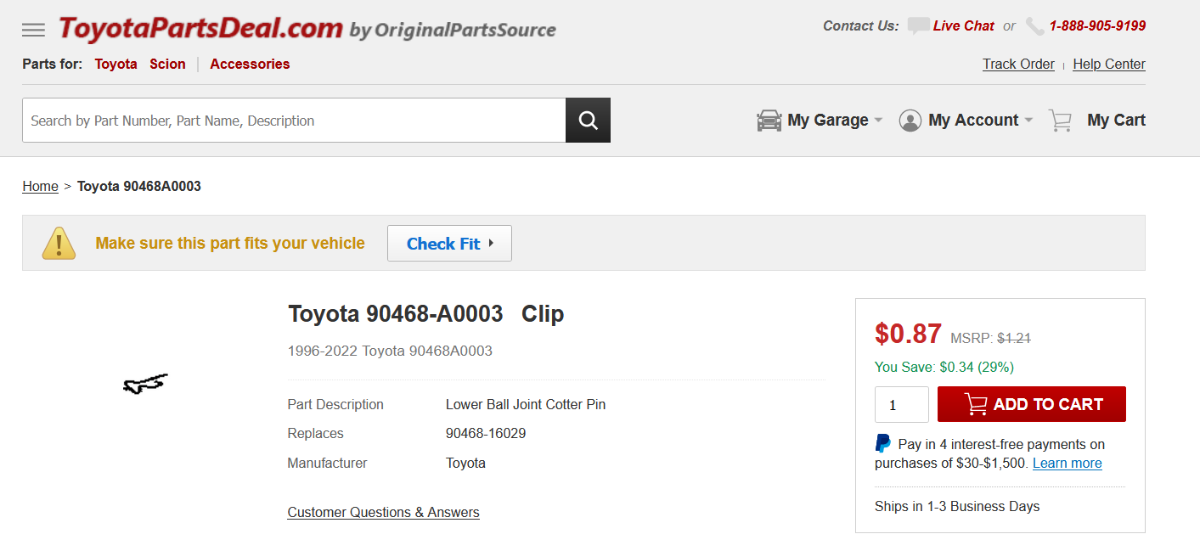Click the My Account profile icon
The image size is (1200, 551).
click(x=910, y=120)
